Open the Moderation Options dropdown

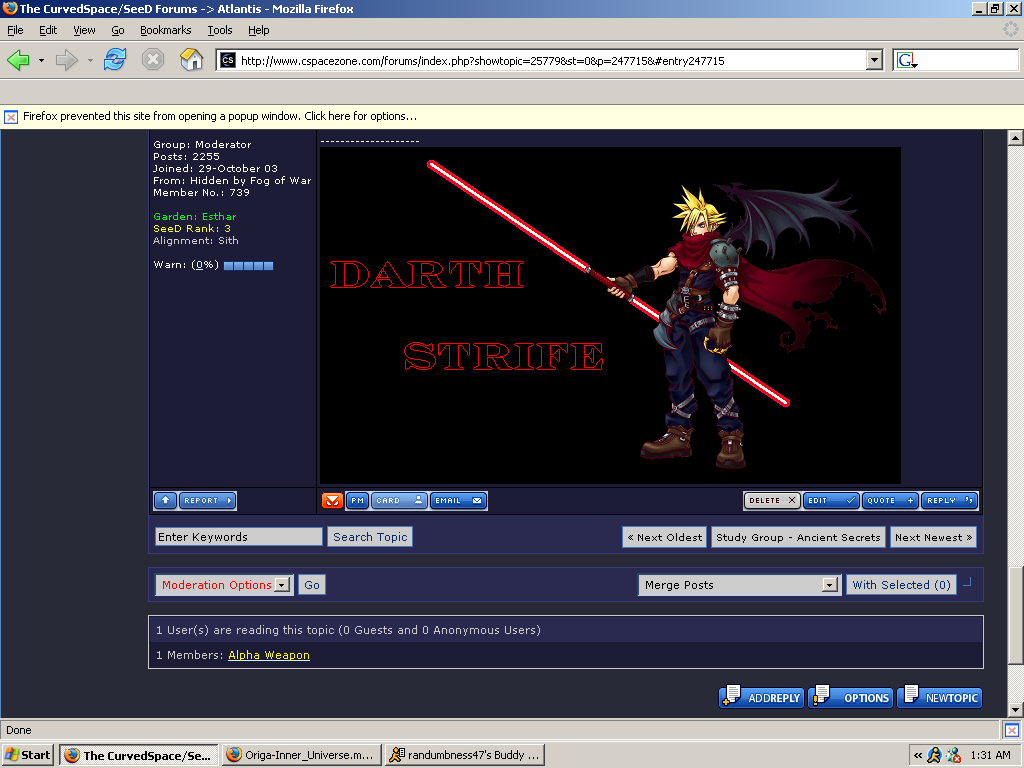pyautogui.click(x=223, y=585)
